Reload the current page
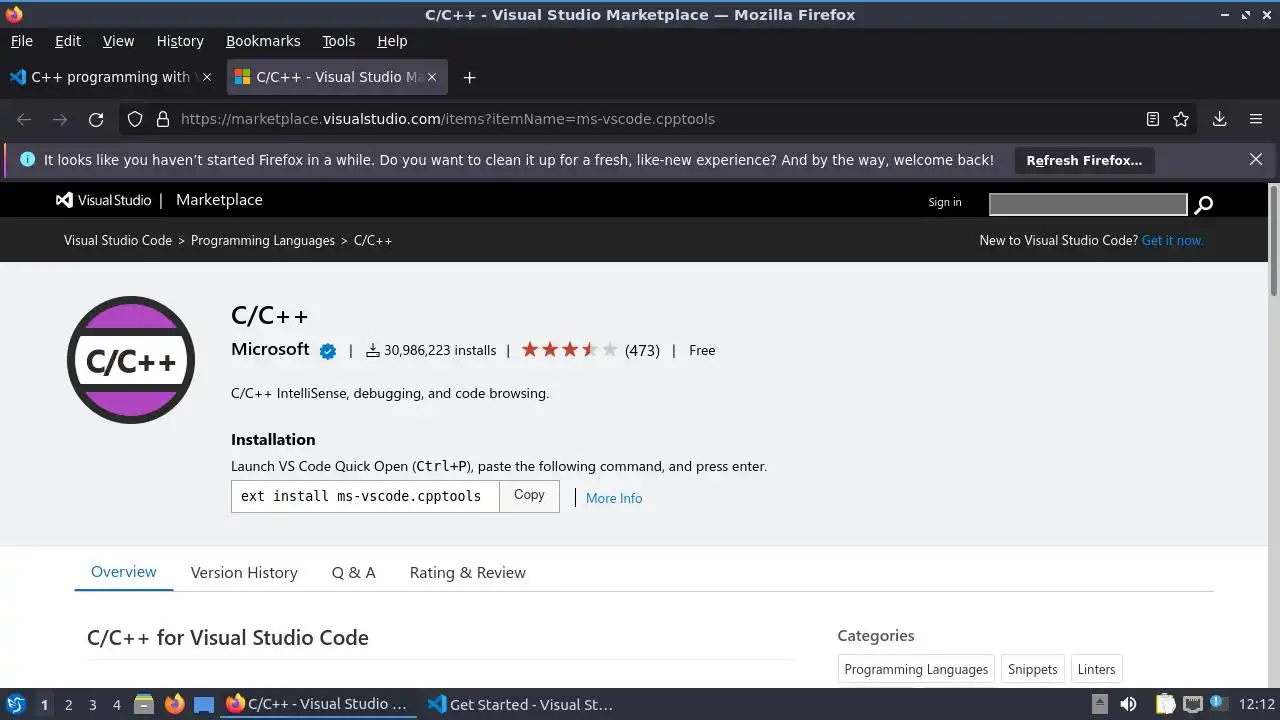 [x=96, y=119]
